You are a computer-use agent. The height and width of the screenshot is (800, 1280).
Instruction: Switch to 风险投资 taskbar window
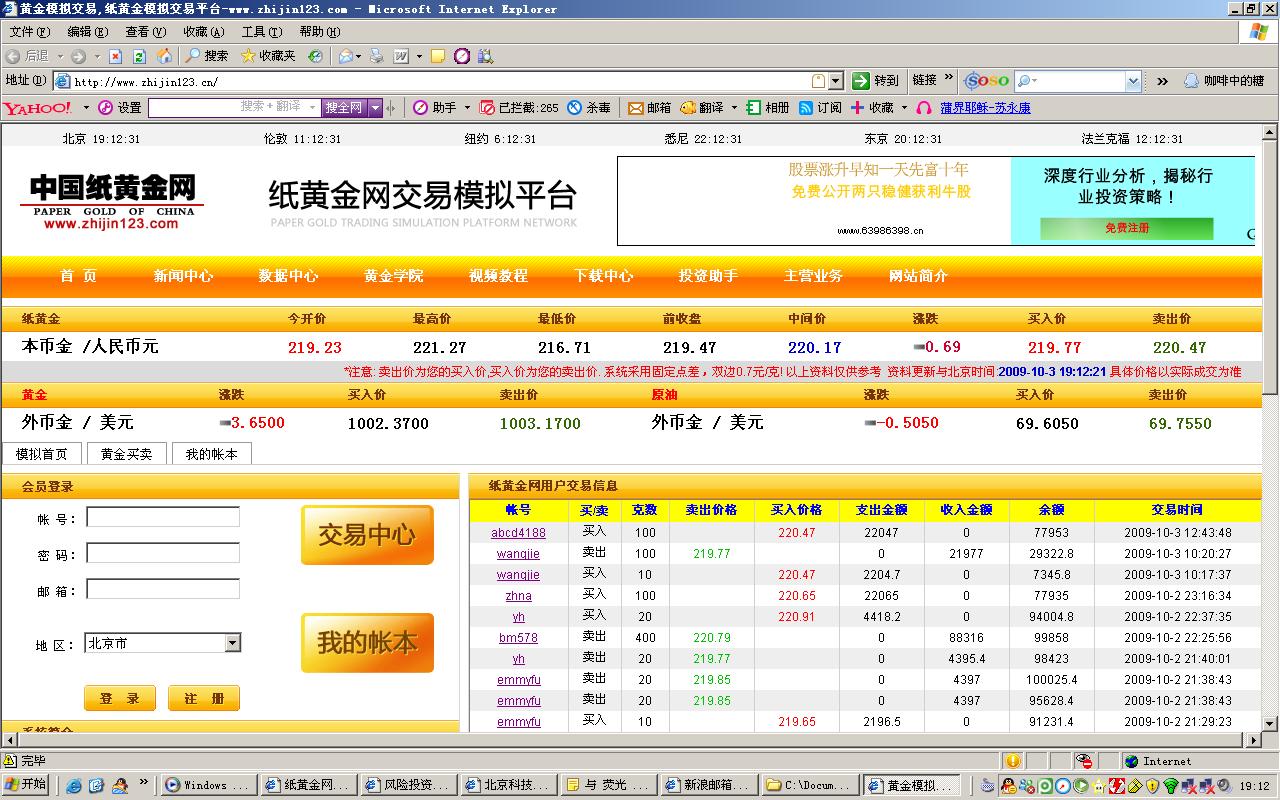pyautogui.click(x=407, y=785)
